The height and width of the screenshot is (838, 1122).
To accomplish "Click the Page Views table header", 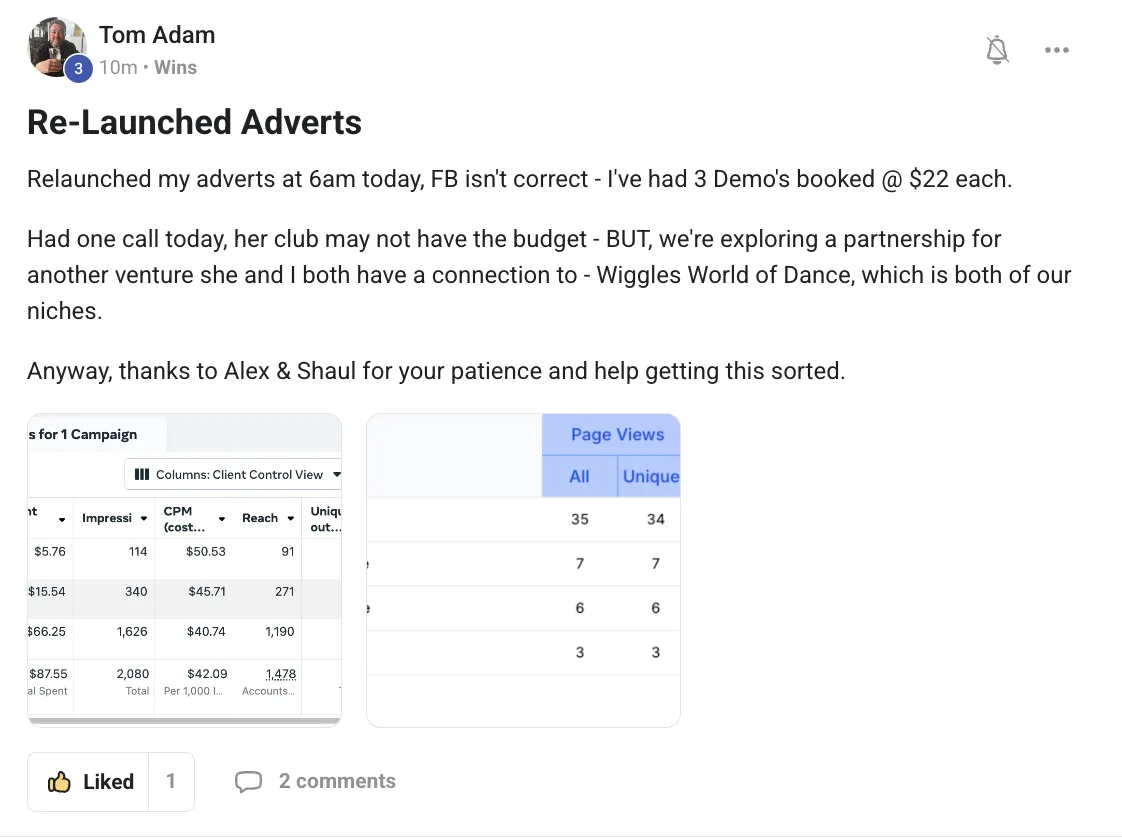I will pos(617,434).
